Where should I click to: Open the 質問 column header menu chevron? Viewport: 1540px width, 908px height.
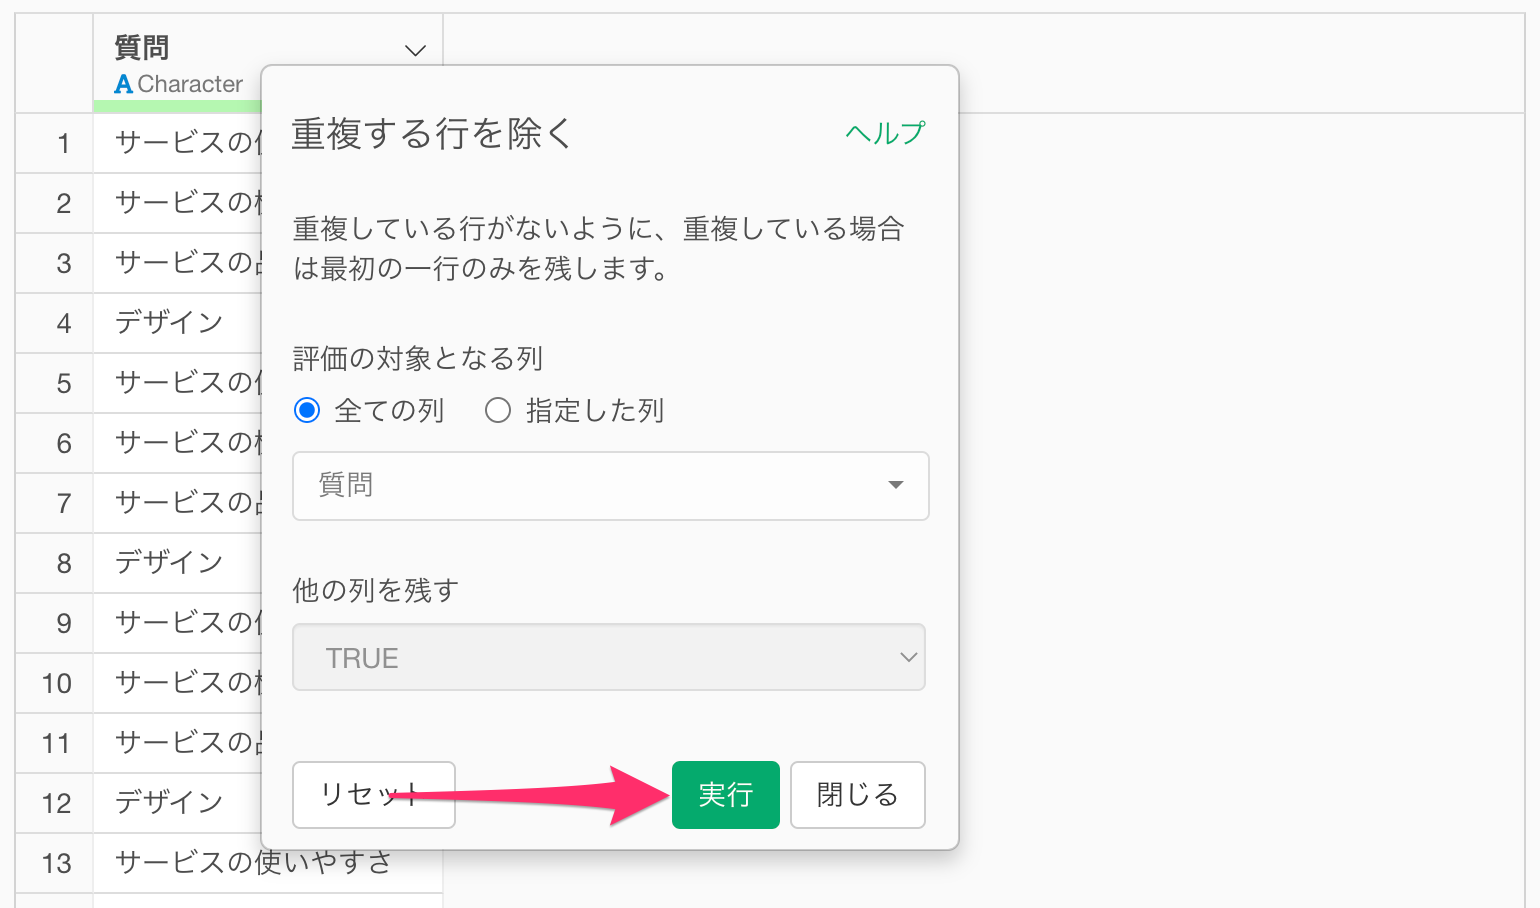tap(415, 50)
